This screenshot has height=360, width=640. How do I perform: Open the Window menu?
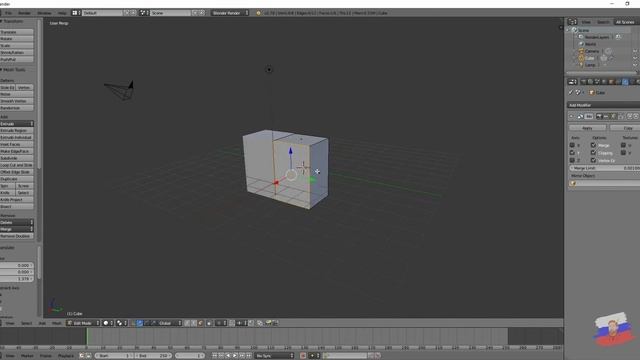[44, 13]
